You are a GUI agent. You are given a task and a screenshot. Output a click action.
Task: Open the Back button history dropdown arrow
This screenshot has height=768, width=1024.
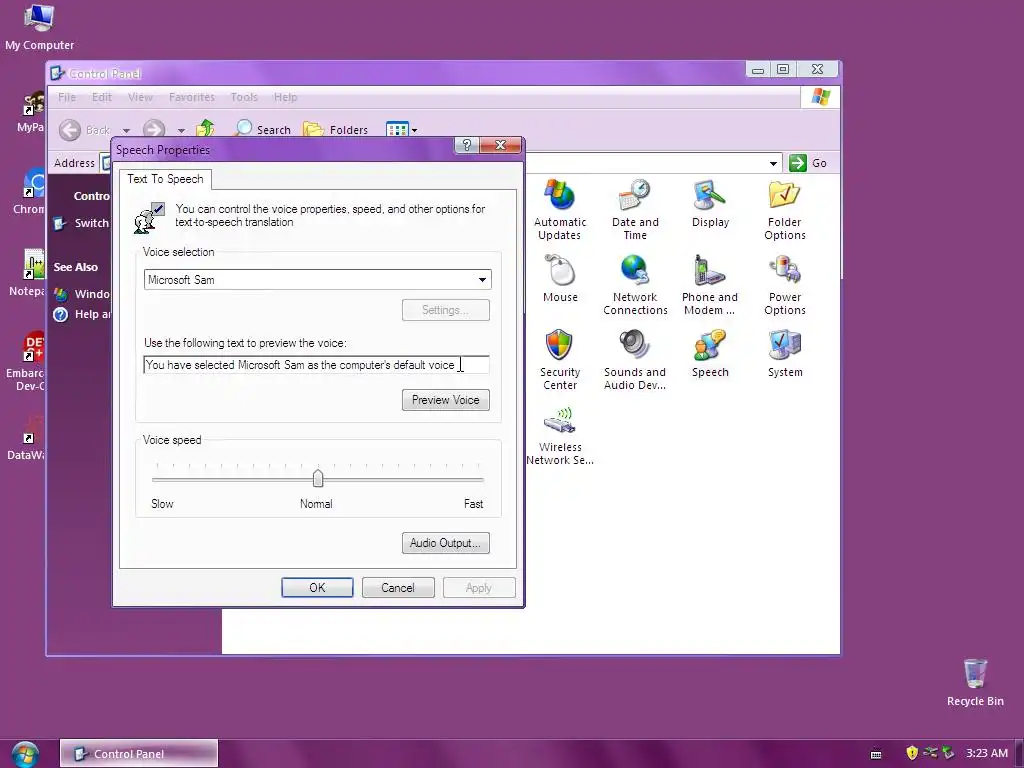click(x=126, y=130)
